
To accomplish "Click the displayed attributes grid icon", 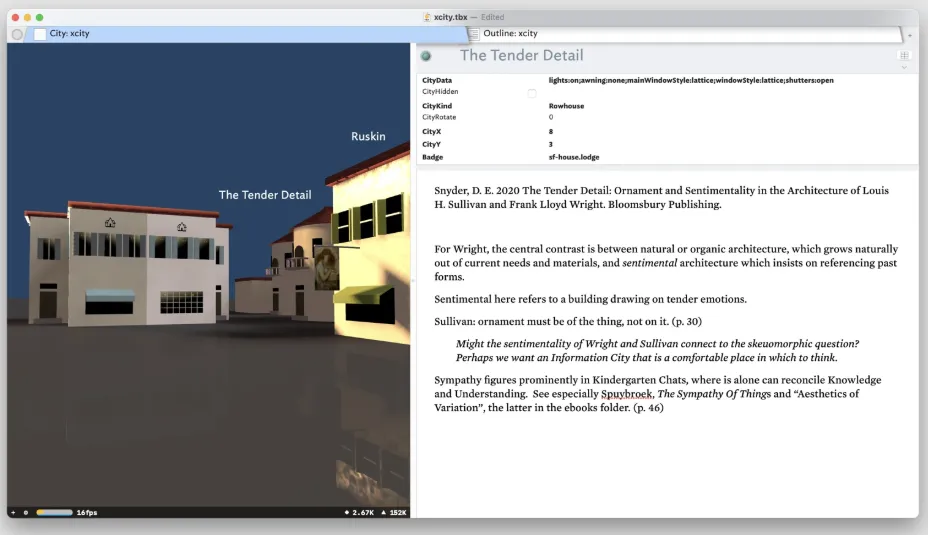I will [904, 55].
